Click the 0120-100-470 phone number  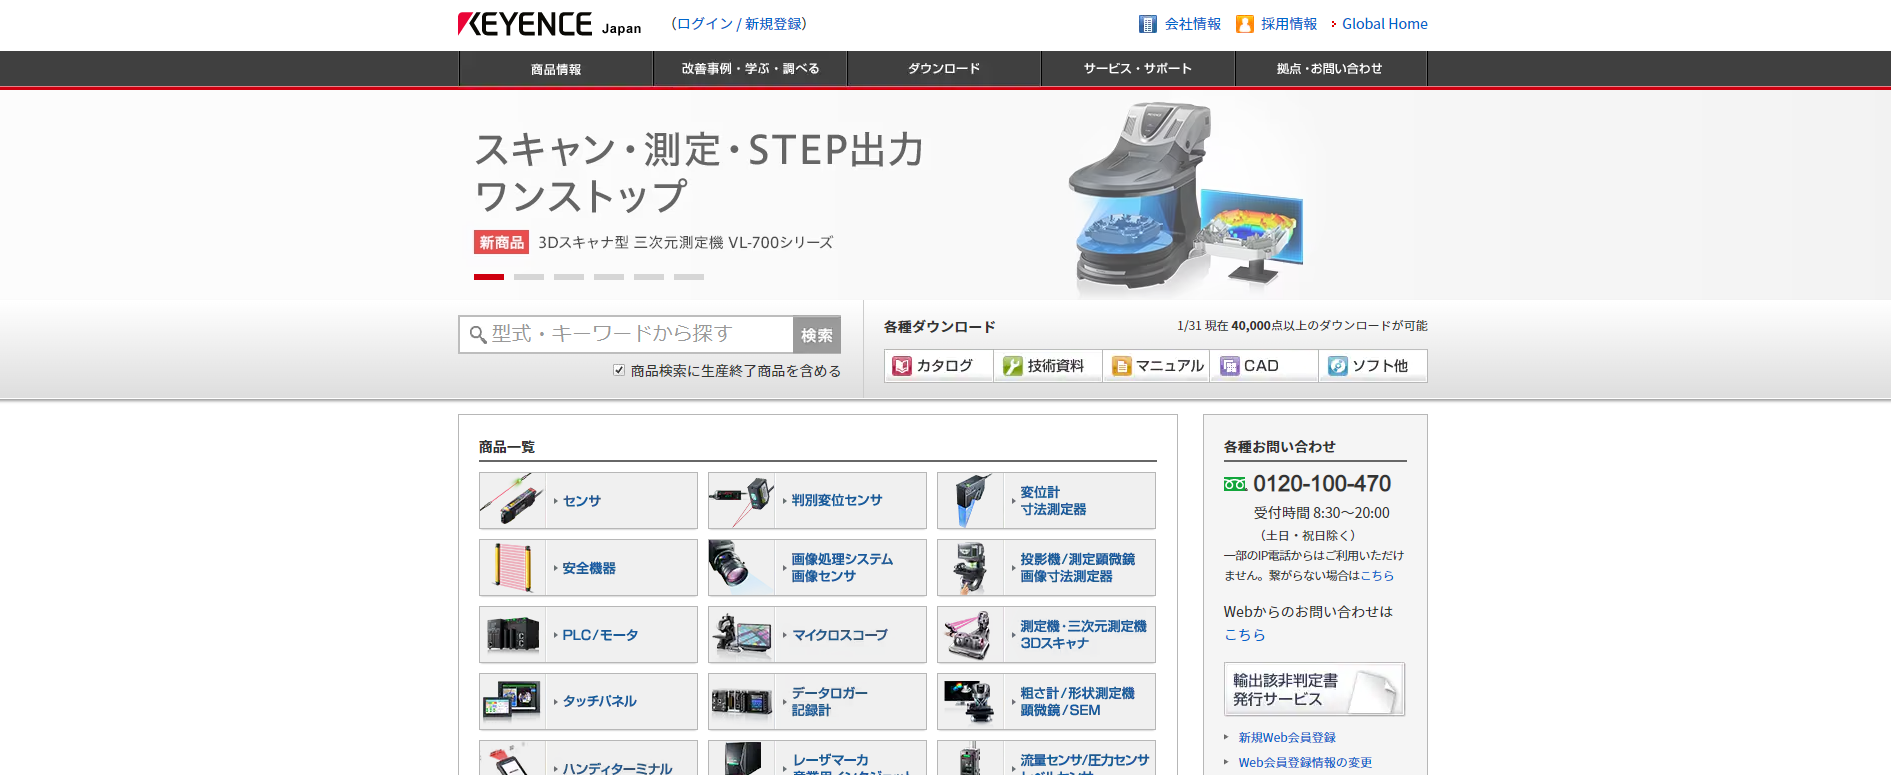coord(1322,484)
